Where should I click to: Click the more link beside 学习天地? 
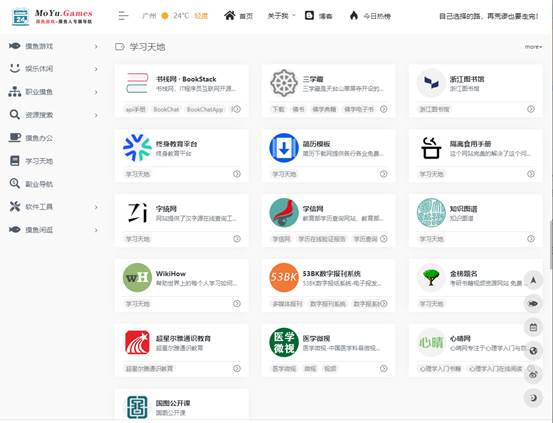(533, 47)
